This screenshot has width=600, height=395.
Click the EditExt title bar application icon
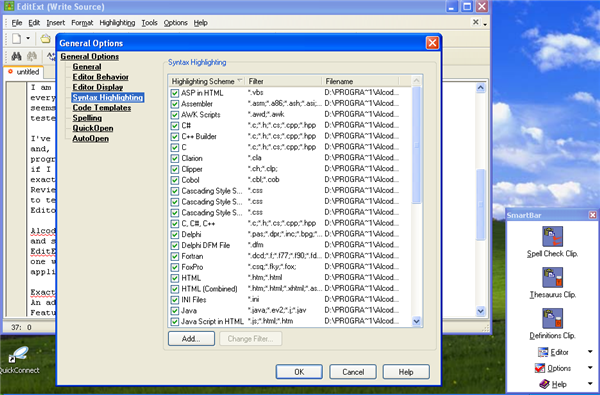click(9, 7)
